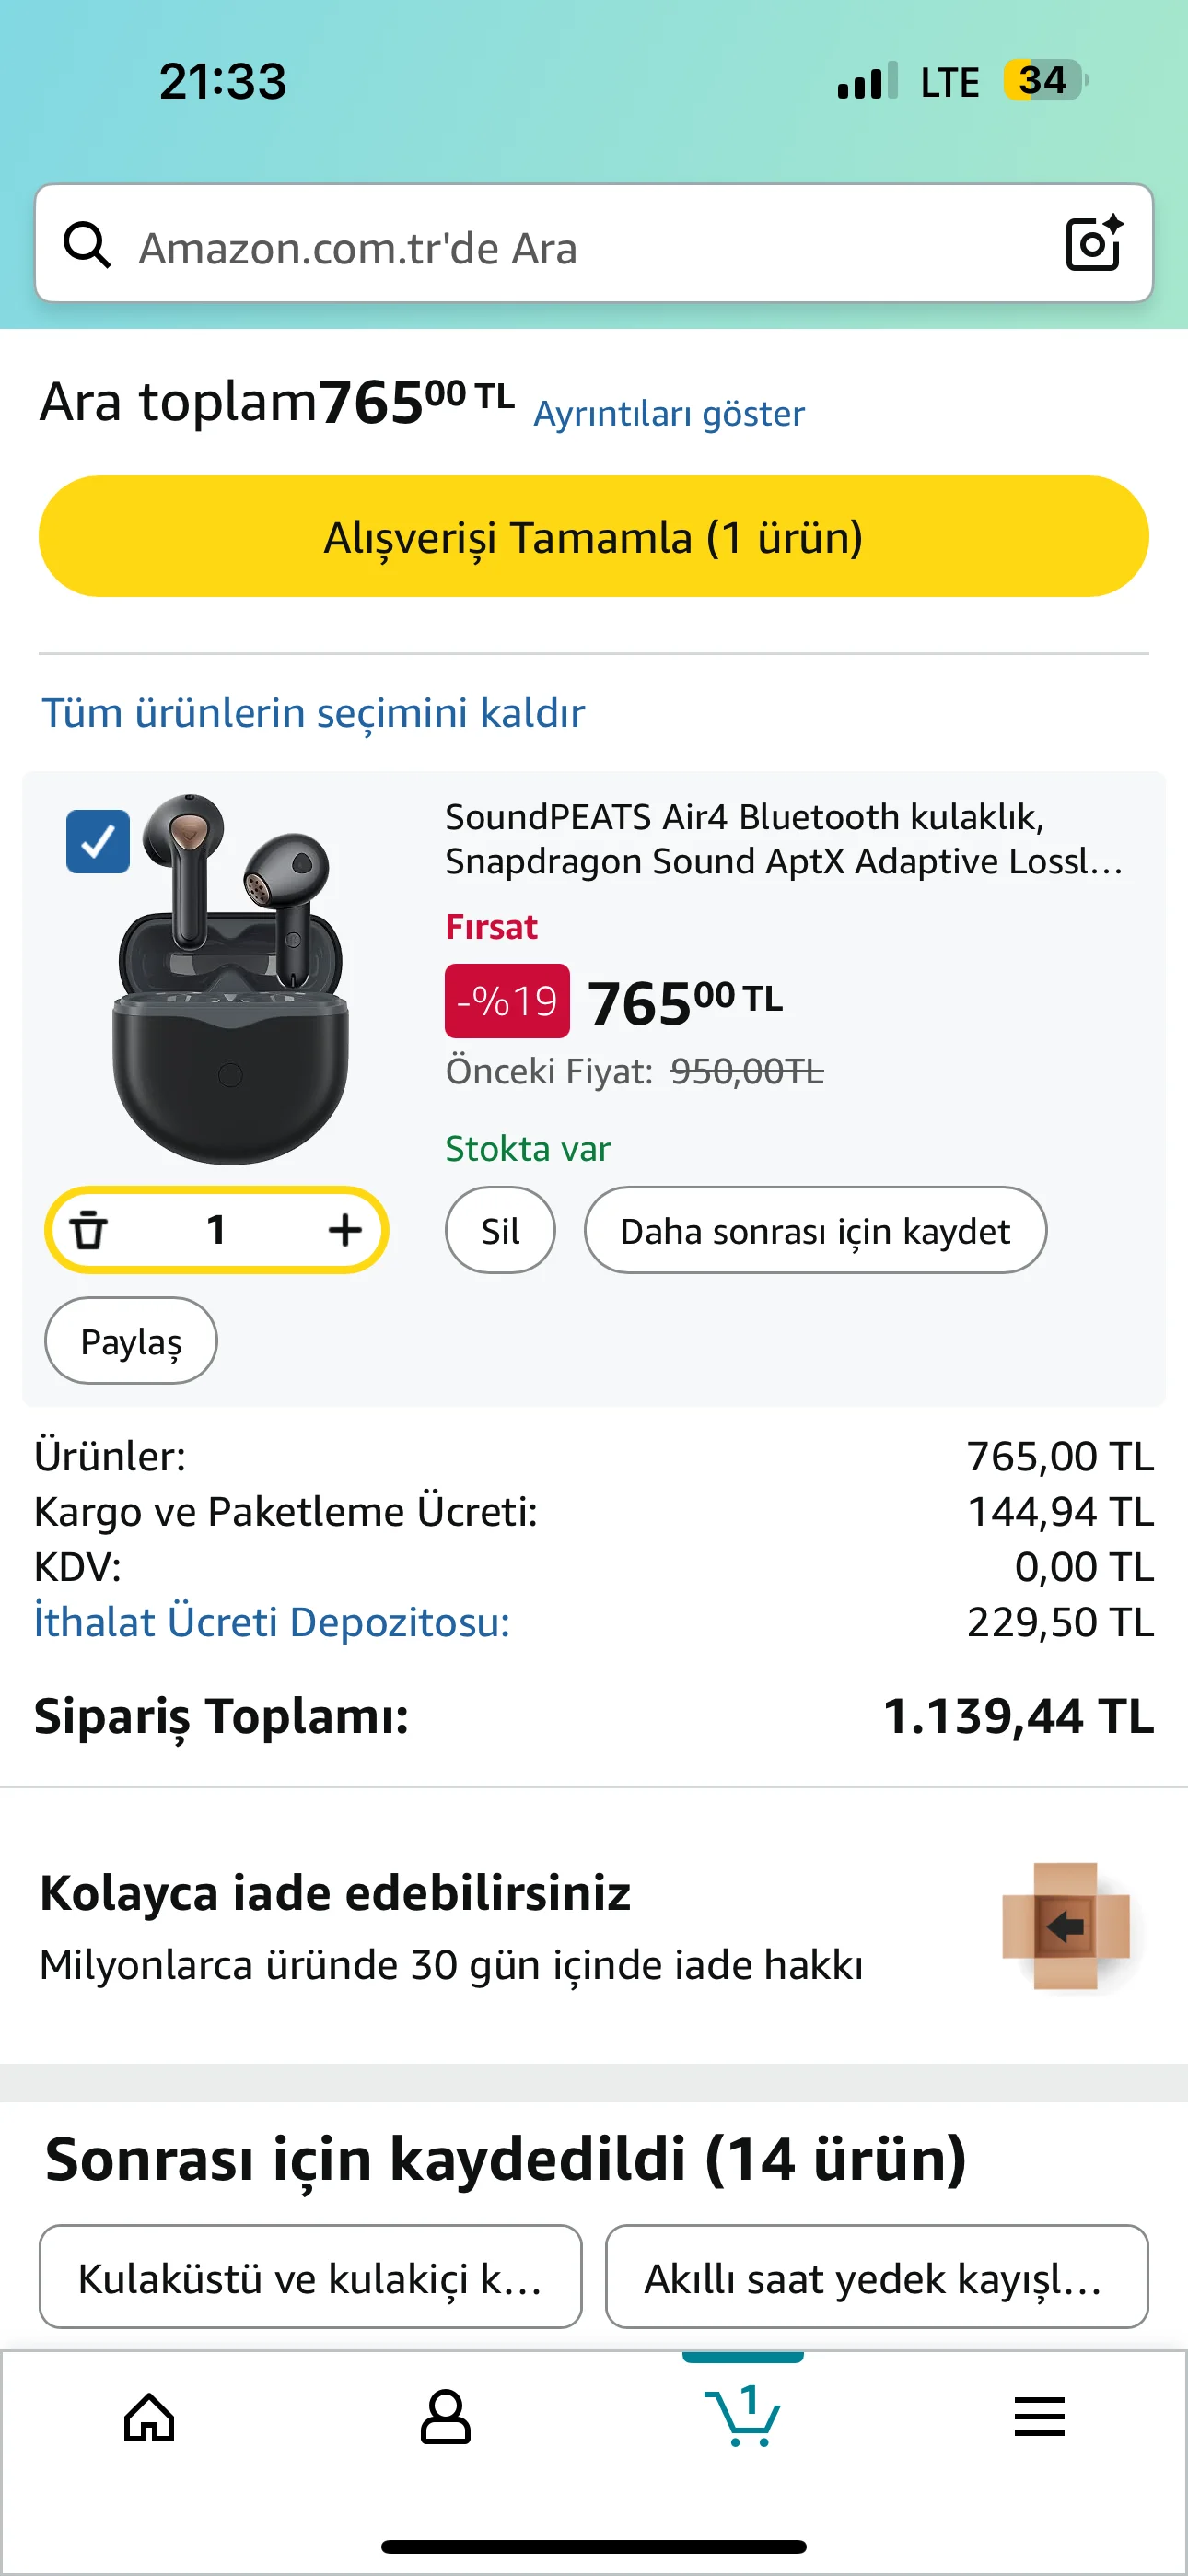Tap Alışverişi Tamamla checkout button
Screen dimensions: 1188x2576
[594, 537]
